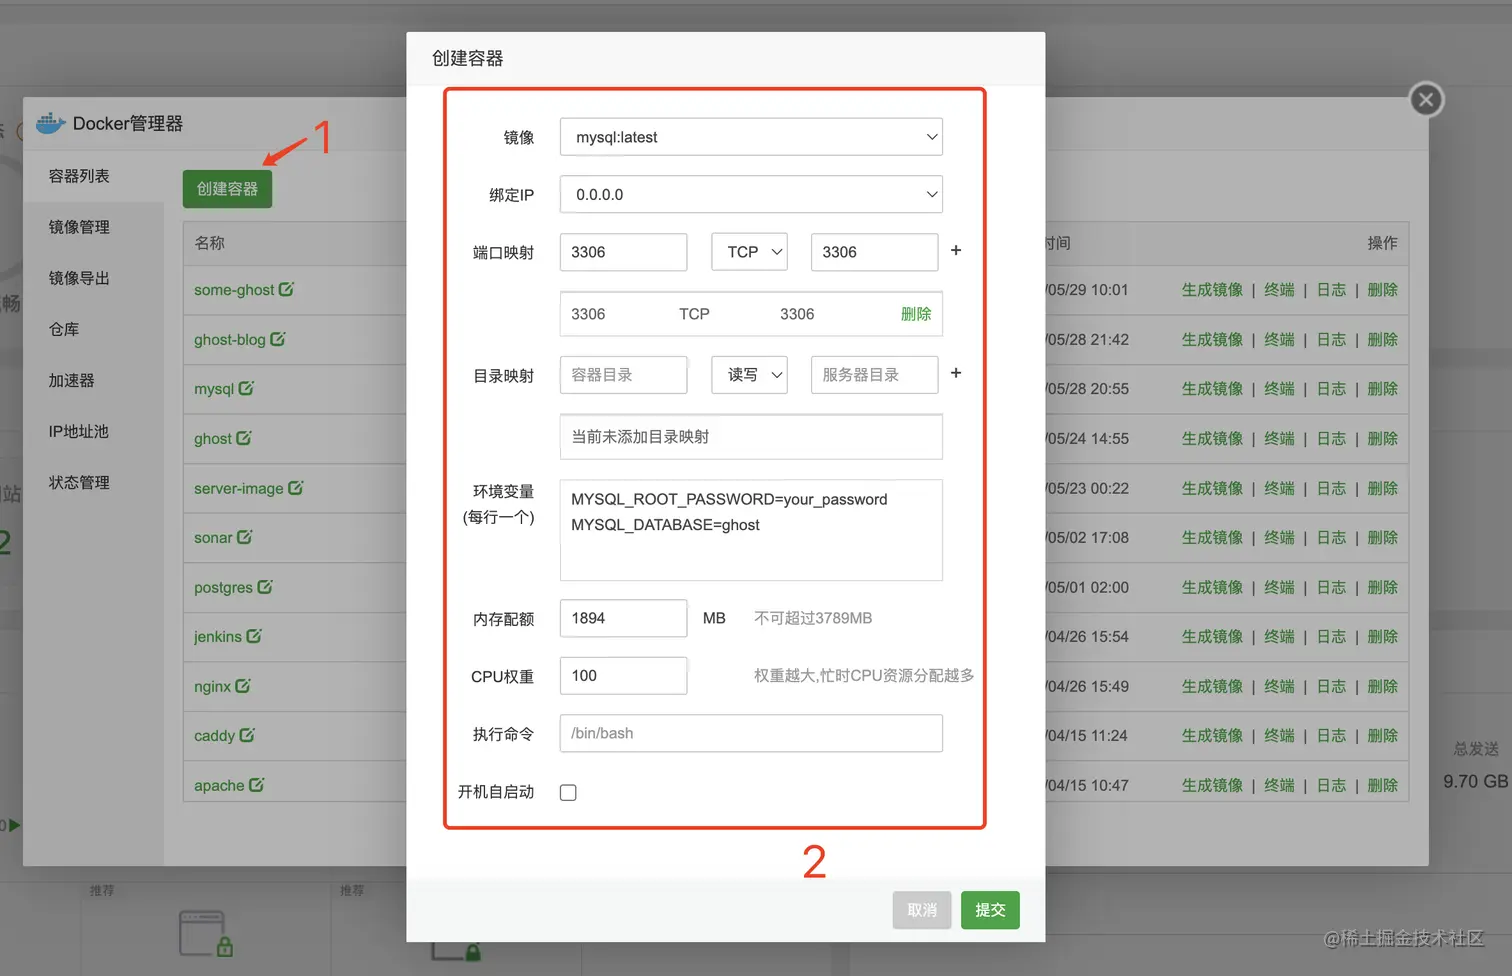Click the 内存配额 1894 input
1512x976 pixels.
pos(623,618)
